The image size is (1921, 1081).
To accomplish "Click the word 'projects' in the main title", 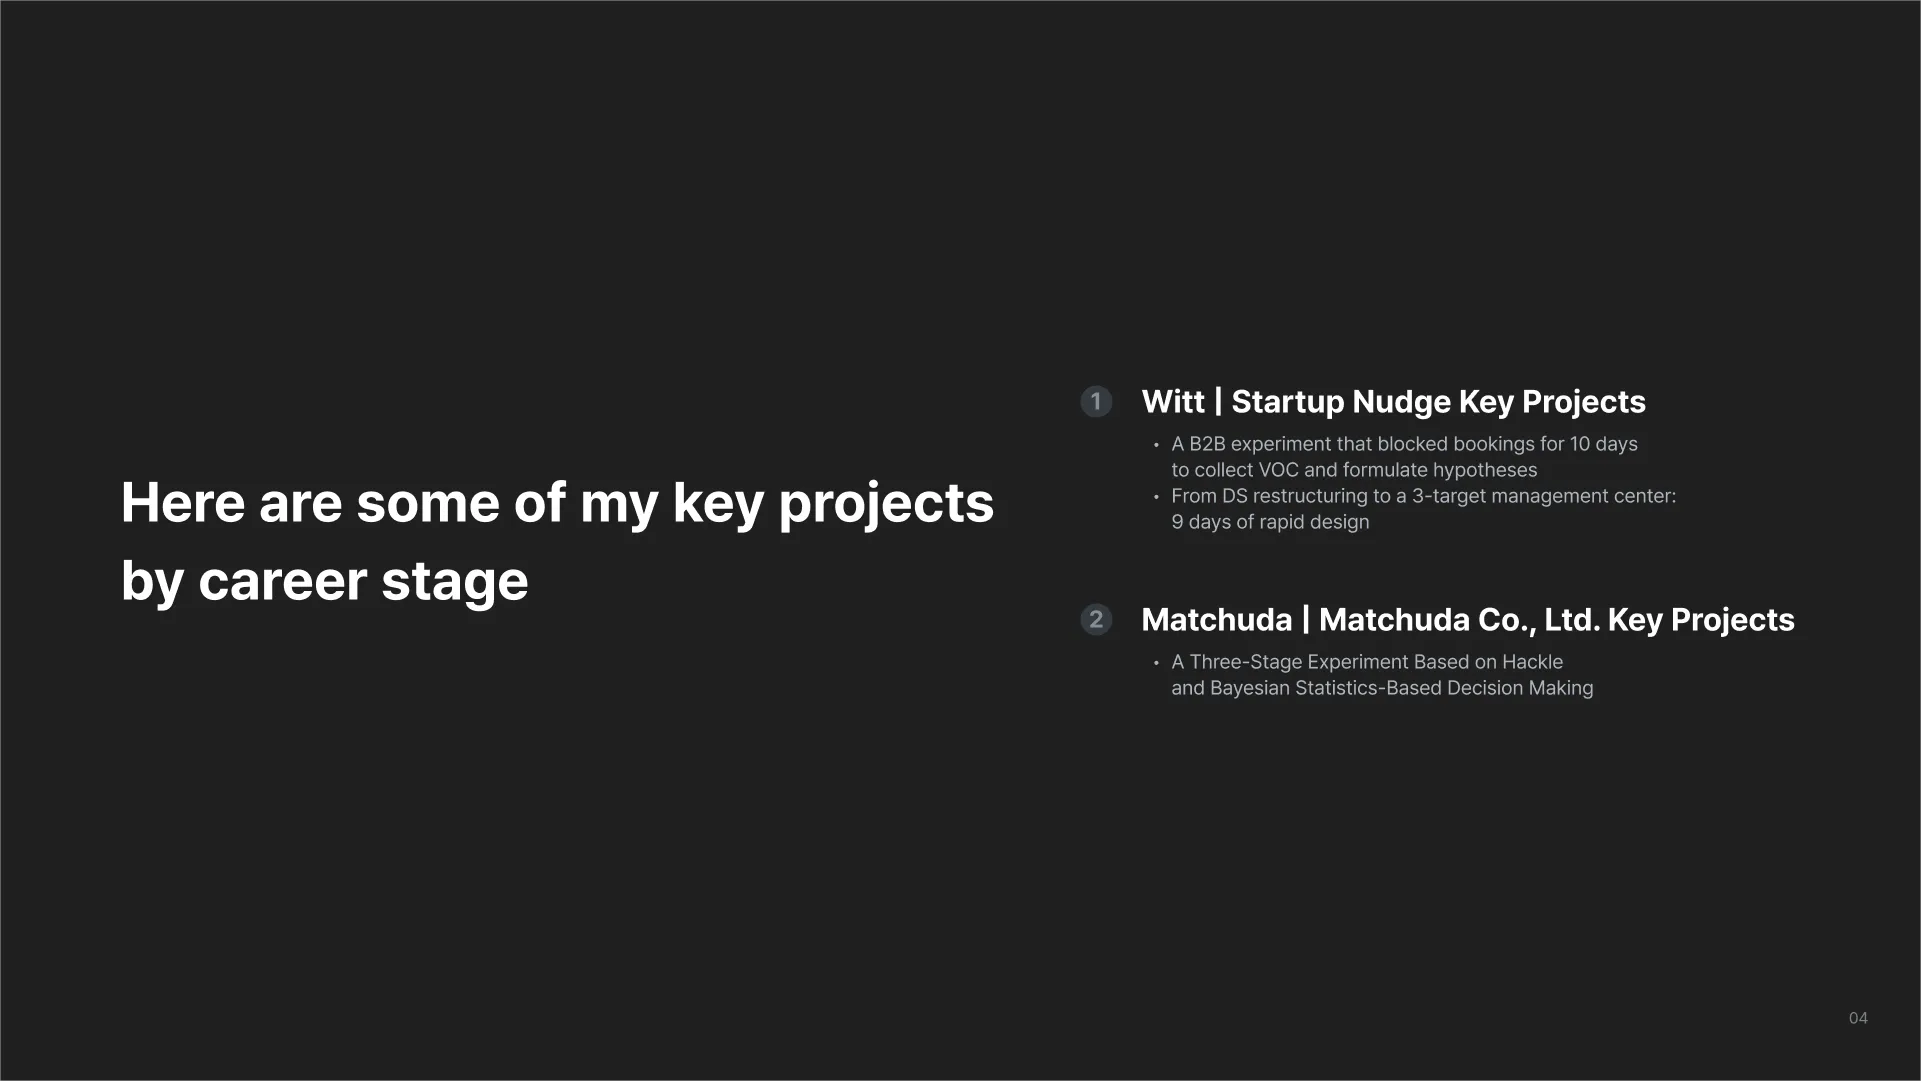I will tap(886, 505).
